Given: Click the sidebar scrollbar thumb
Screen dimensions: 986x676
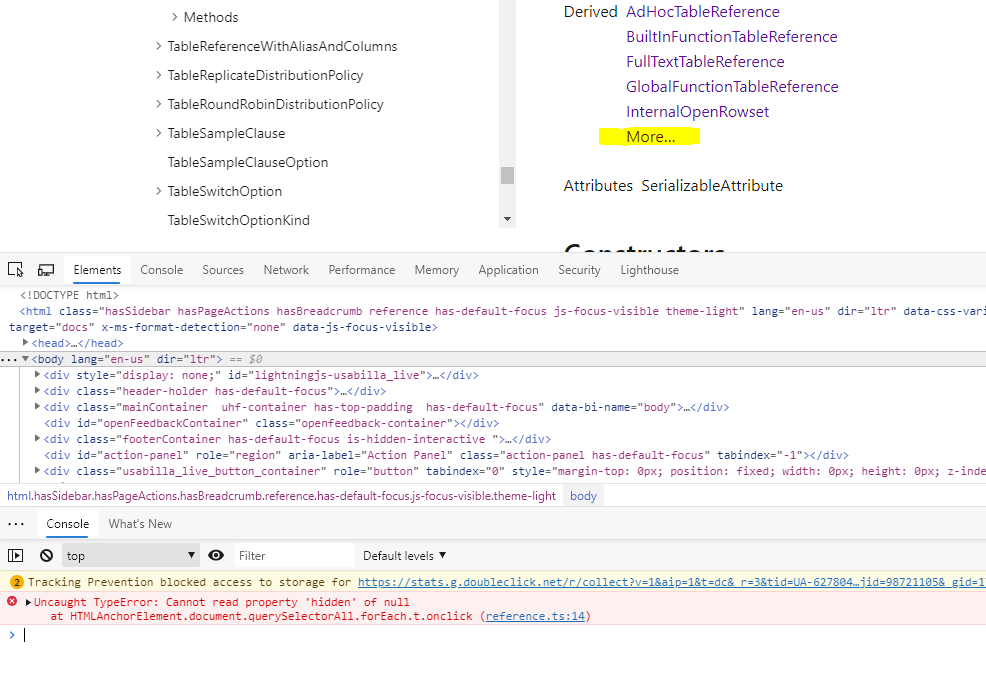Looking at the screenshot, I should (x=507, y=175).
